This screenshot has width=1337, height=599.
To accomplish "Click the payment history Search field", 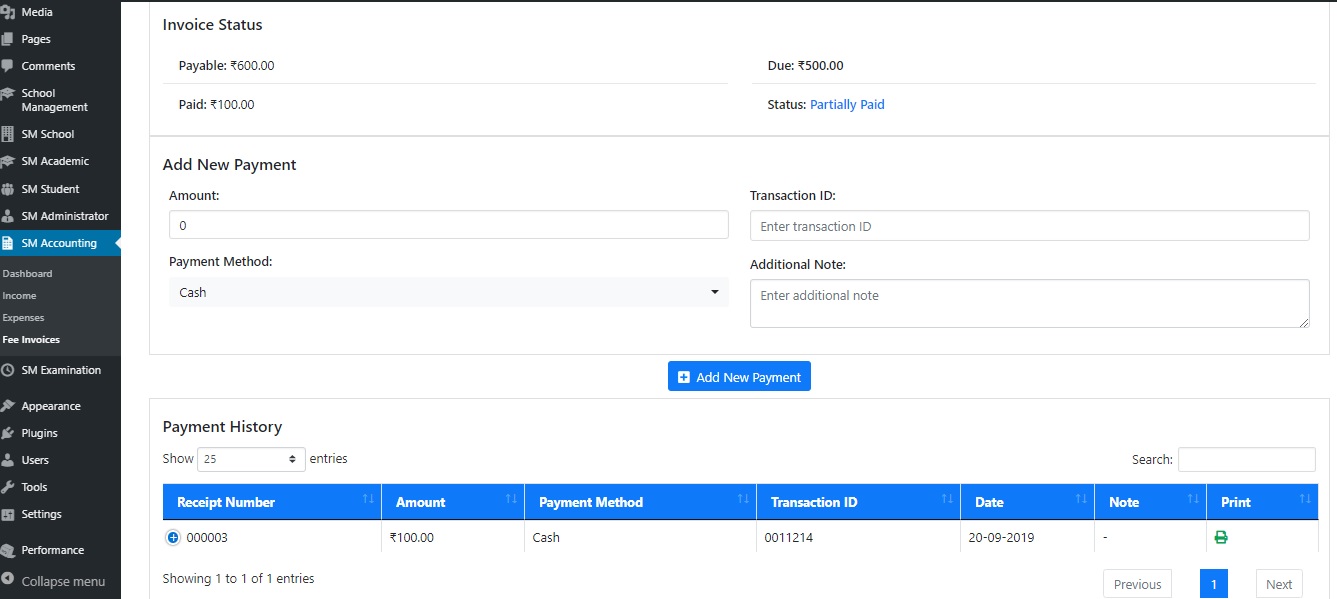I will [x=1247, y=459].
